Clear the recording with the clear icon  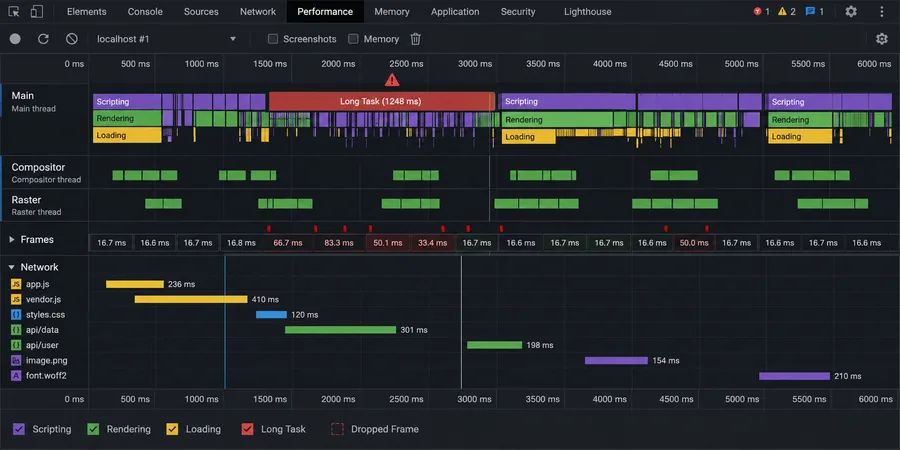tap(72, 39)
